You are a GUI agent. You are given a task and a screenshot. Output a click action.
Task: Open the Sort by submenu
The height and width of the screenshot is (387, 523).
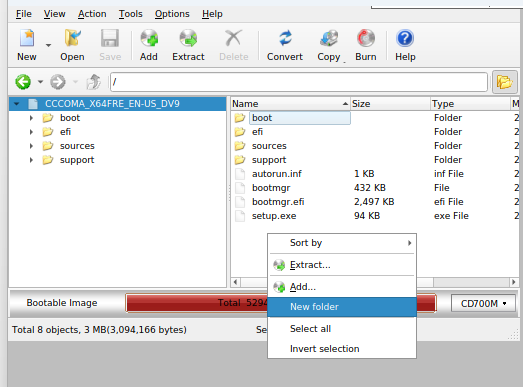[342, 243]
